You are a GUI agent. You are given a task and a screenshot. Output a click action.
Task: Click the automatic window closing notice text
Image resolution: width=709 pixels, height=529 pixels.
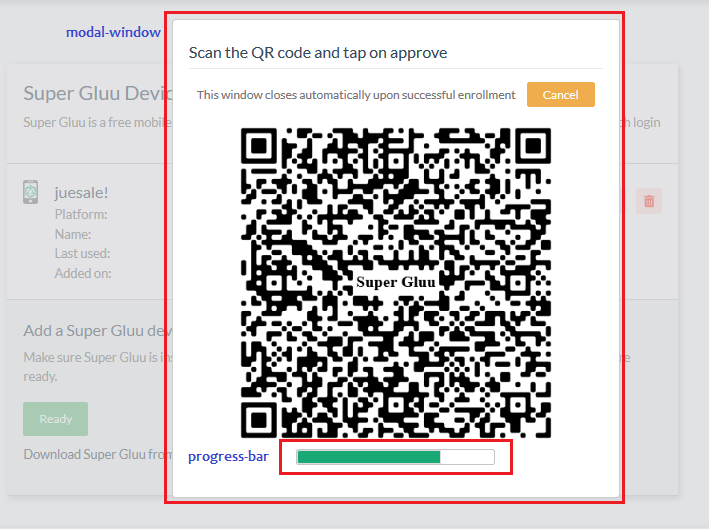[356, 95]
